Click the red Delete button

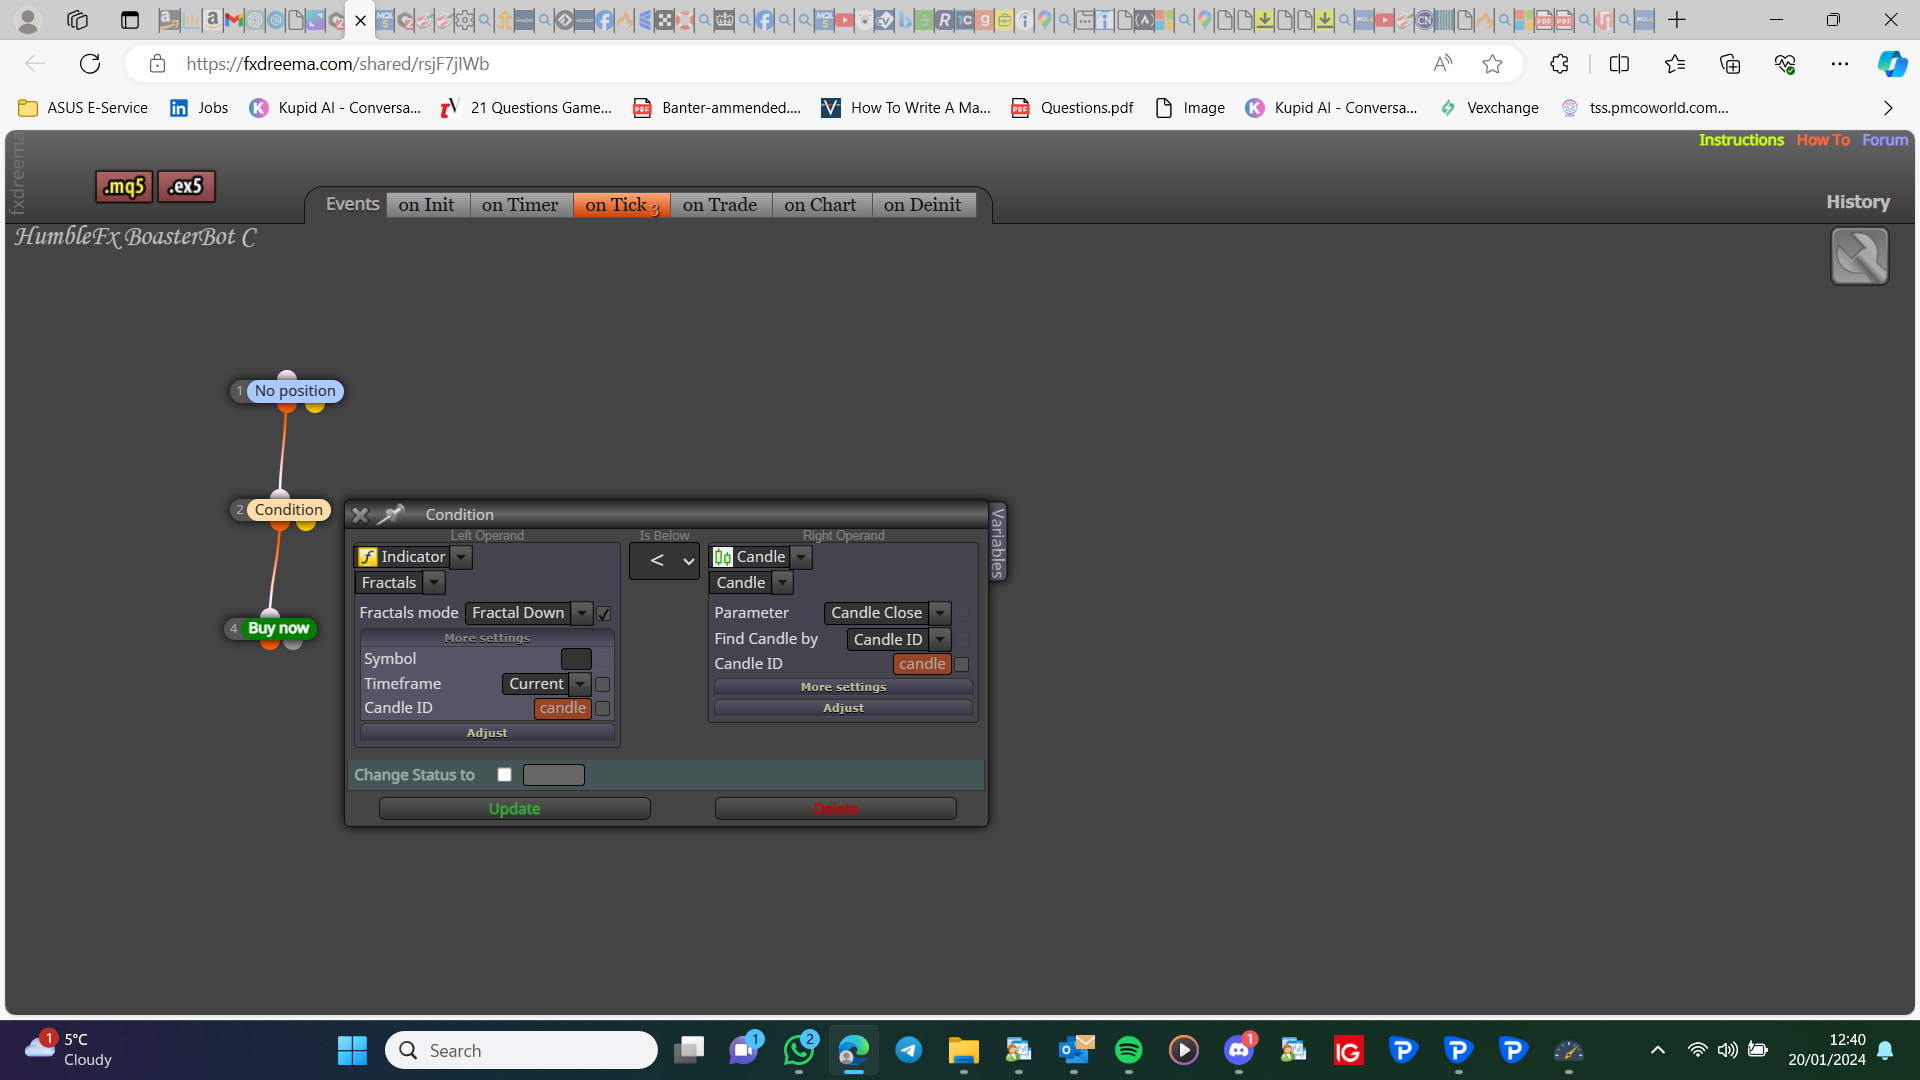tap(835, 808)
